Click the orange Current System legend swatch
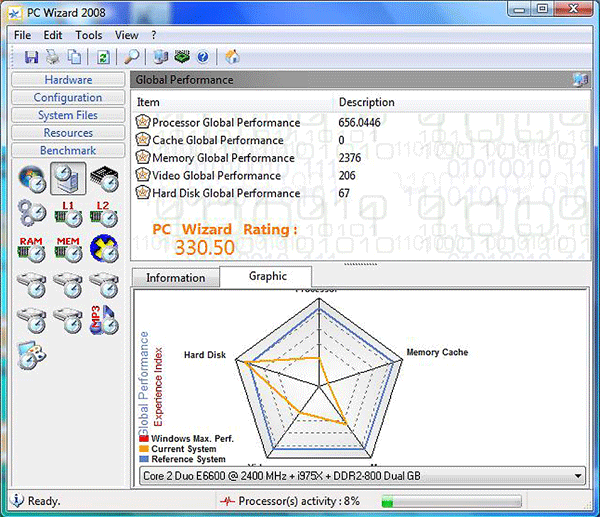Screen dimensions: 600x517 pyautogui.click(x=144, y=449)
